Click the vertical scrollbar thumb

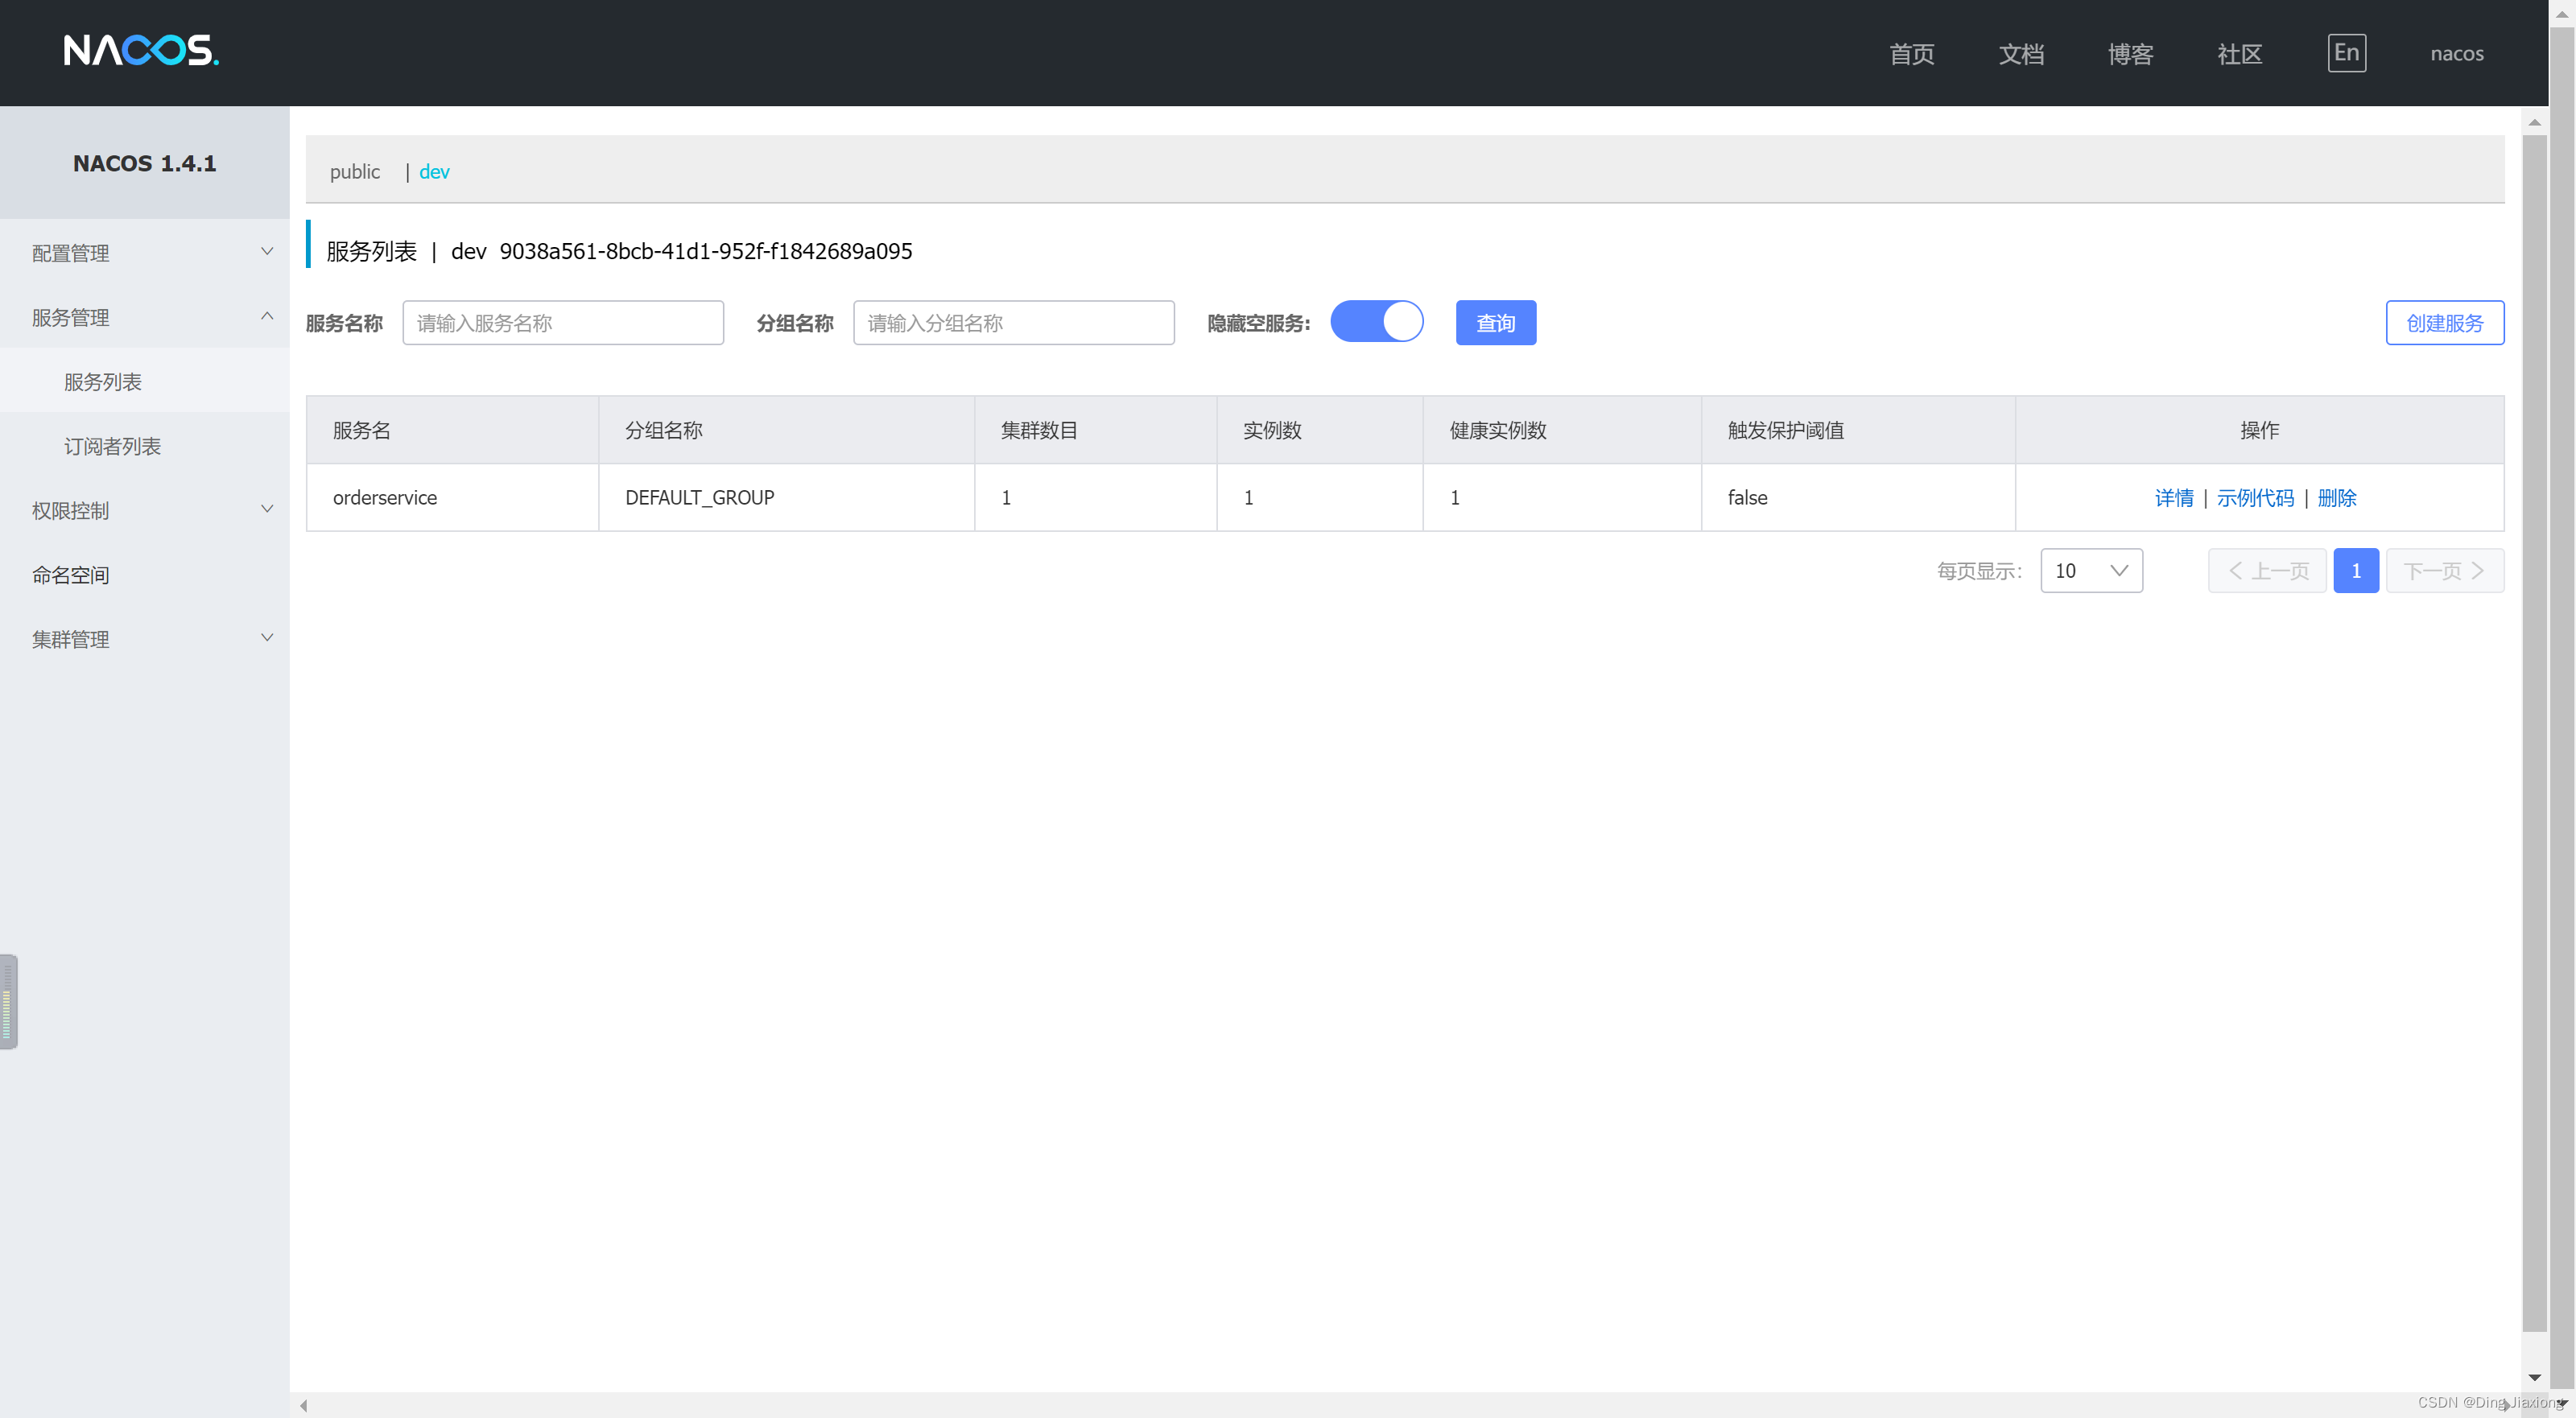[x=2533, y=732]
